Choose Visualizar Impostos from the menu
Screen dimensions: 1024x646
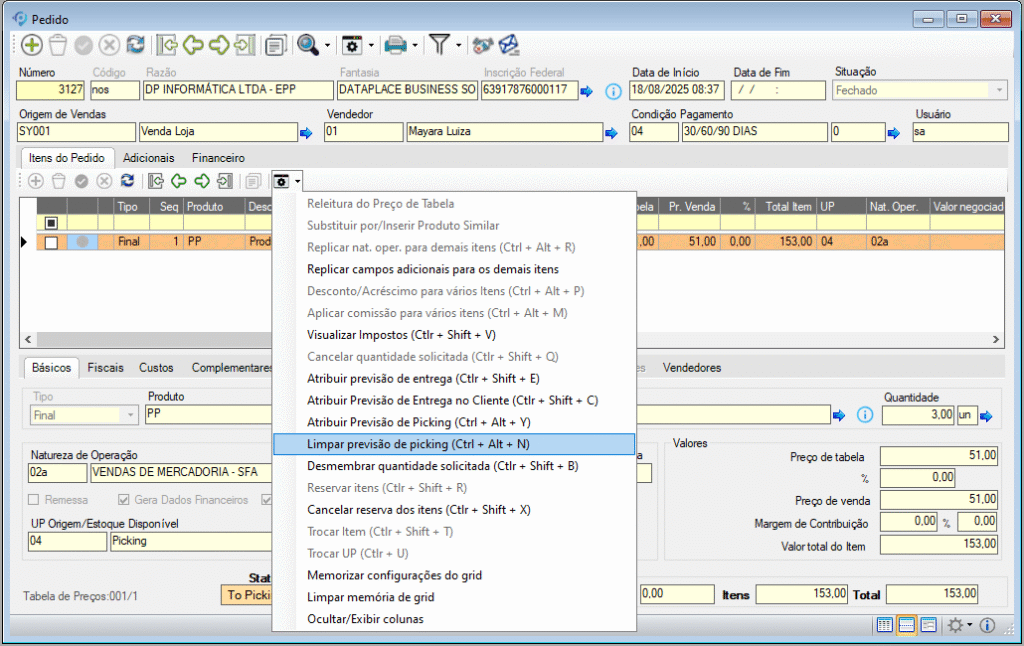point(401,335)
